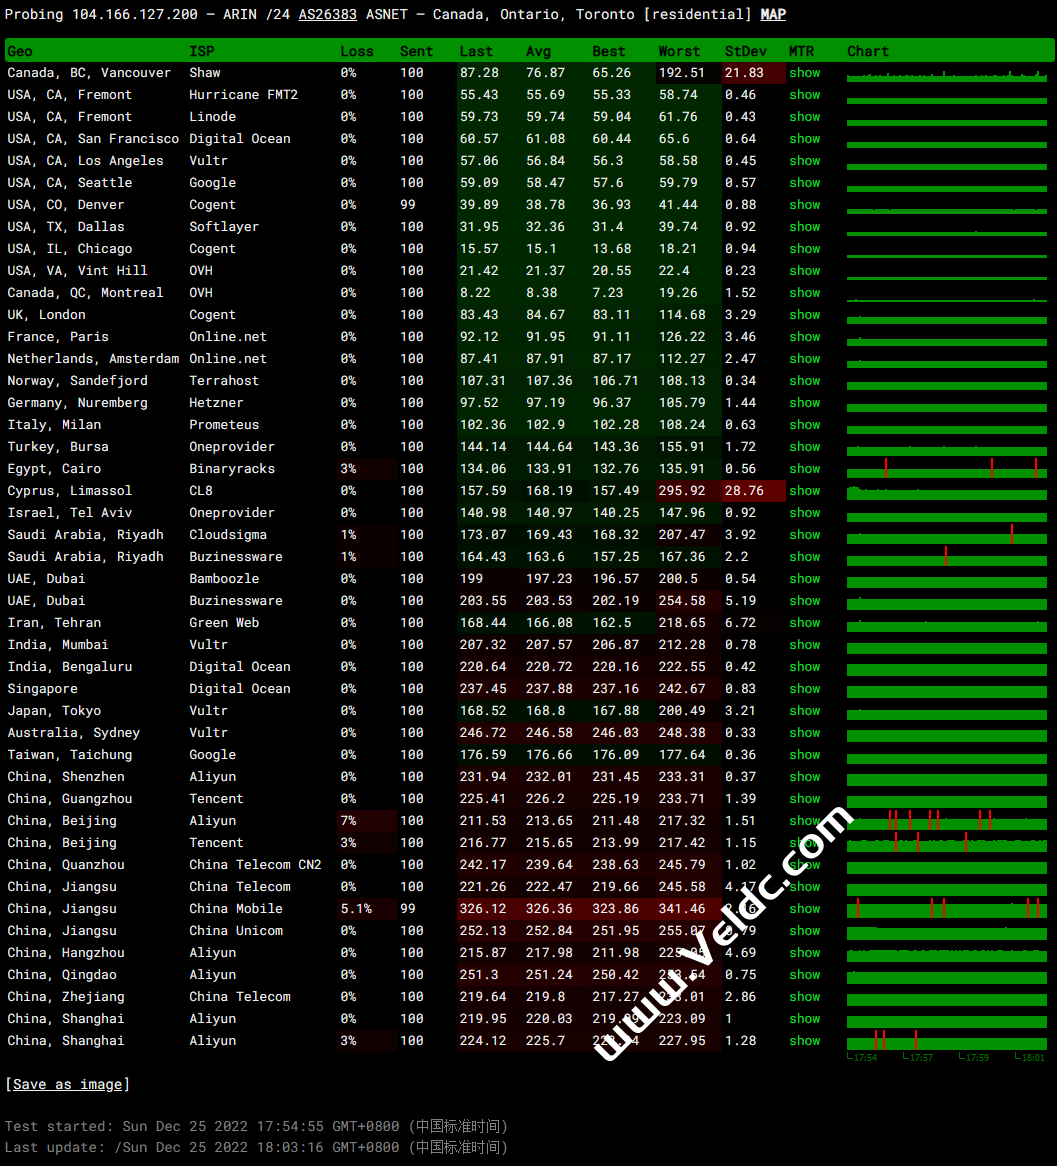1057x1166 pixels.
Task: Open the AS26383 link in the header
Action: tap(327, 14)
